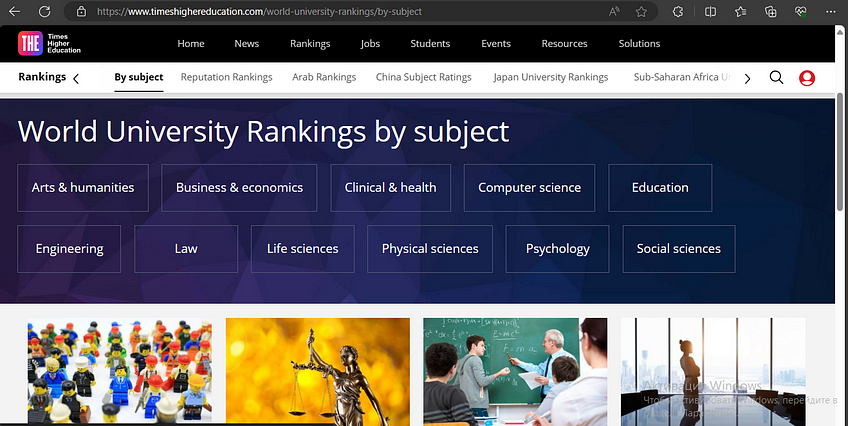Image resolution: width=848 pixels, height=426 pixels.
Task: Click the browser address bar URL
Action: tap(260, 11)
